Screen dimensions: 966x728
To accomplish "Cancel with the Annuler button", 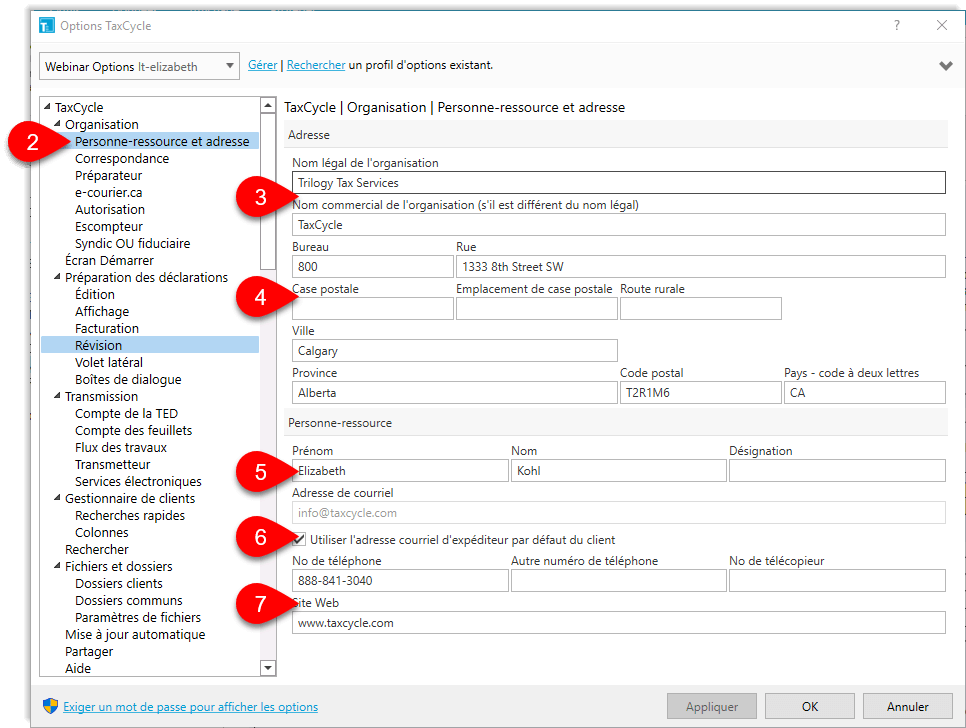I will pos(907,706).
